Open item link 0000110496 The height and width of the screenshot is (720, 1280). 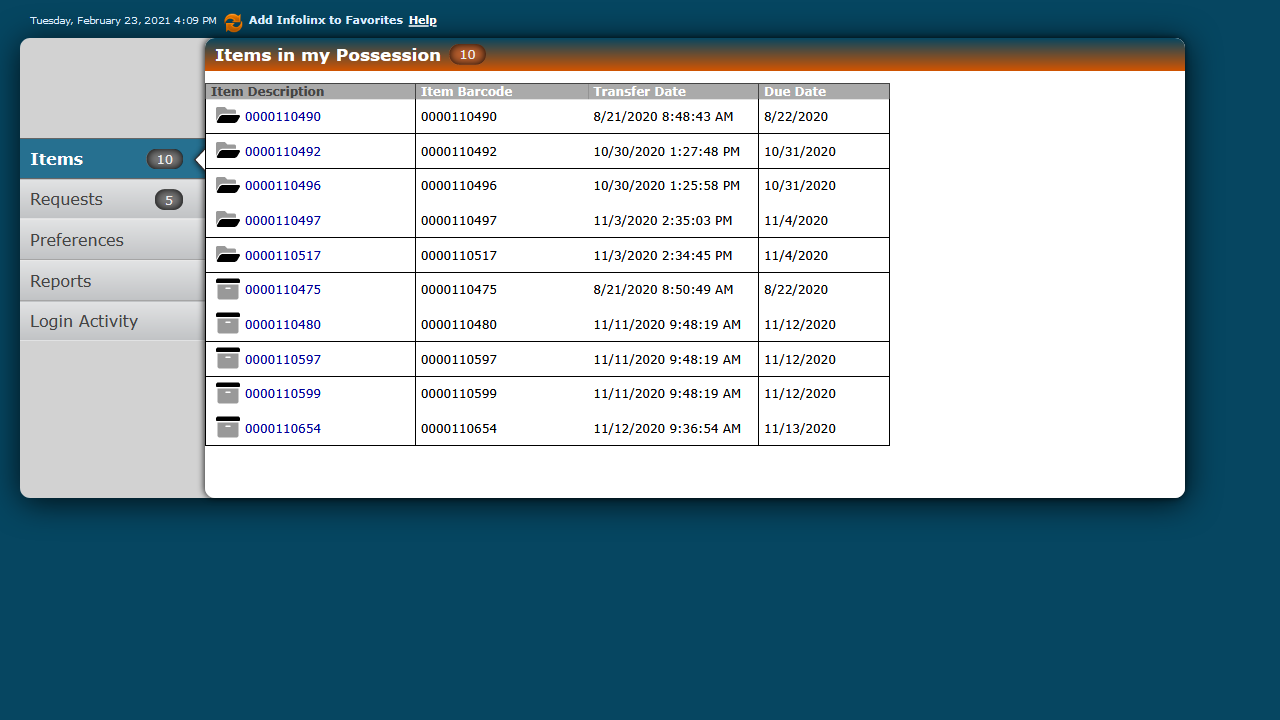tap(283, 186)
